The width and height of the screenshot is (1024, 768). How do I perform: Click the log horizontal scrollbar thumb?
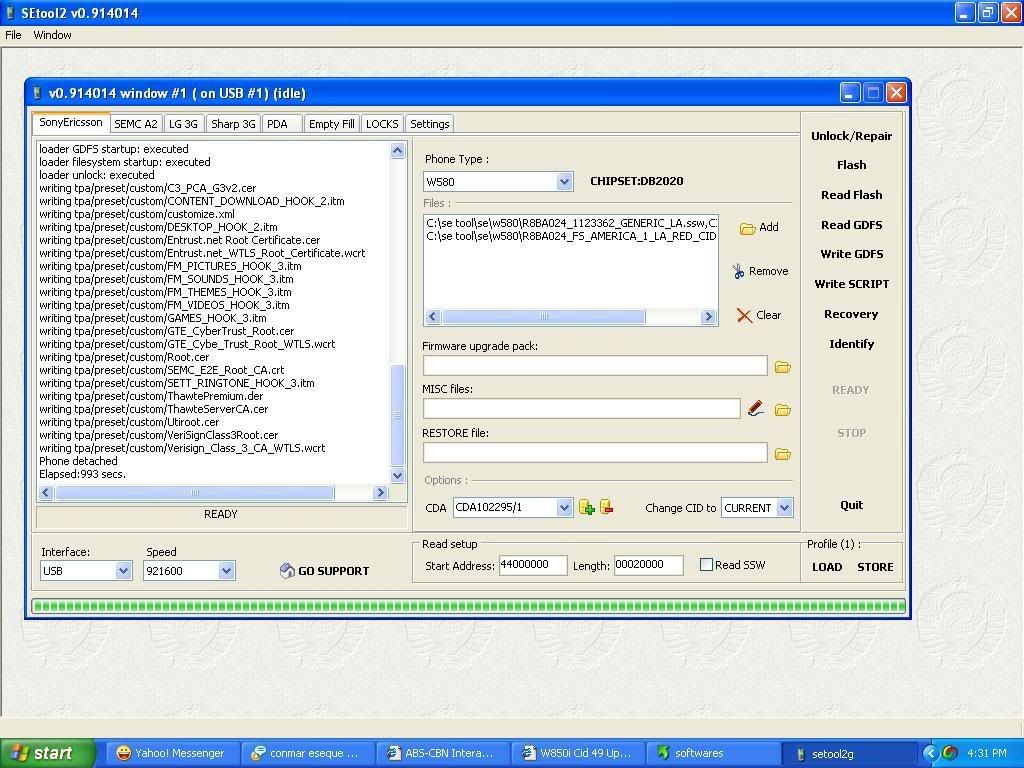coord(195,493)
